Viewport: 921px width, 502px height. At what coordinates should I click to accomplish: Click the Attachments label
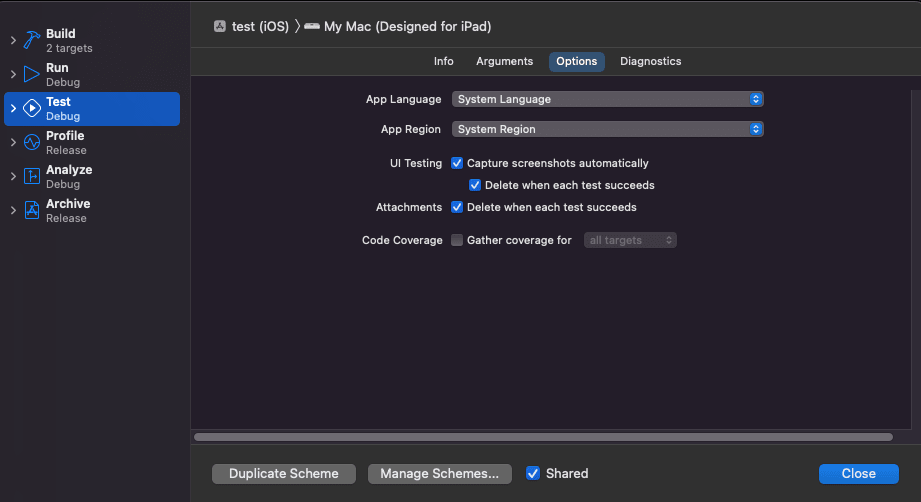coord(409,207)
